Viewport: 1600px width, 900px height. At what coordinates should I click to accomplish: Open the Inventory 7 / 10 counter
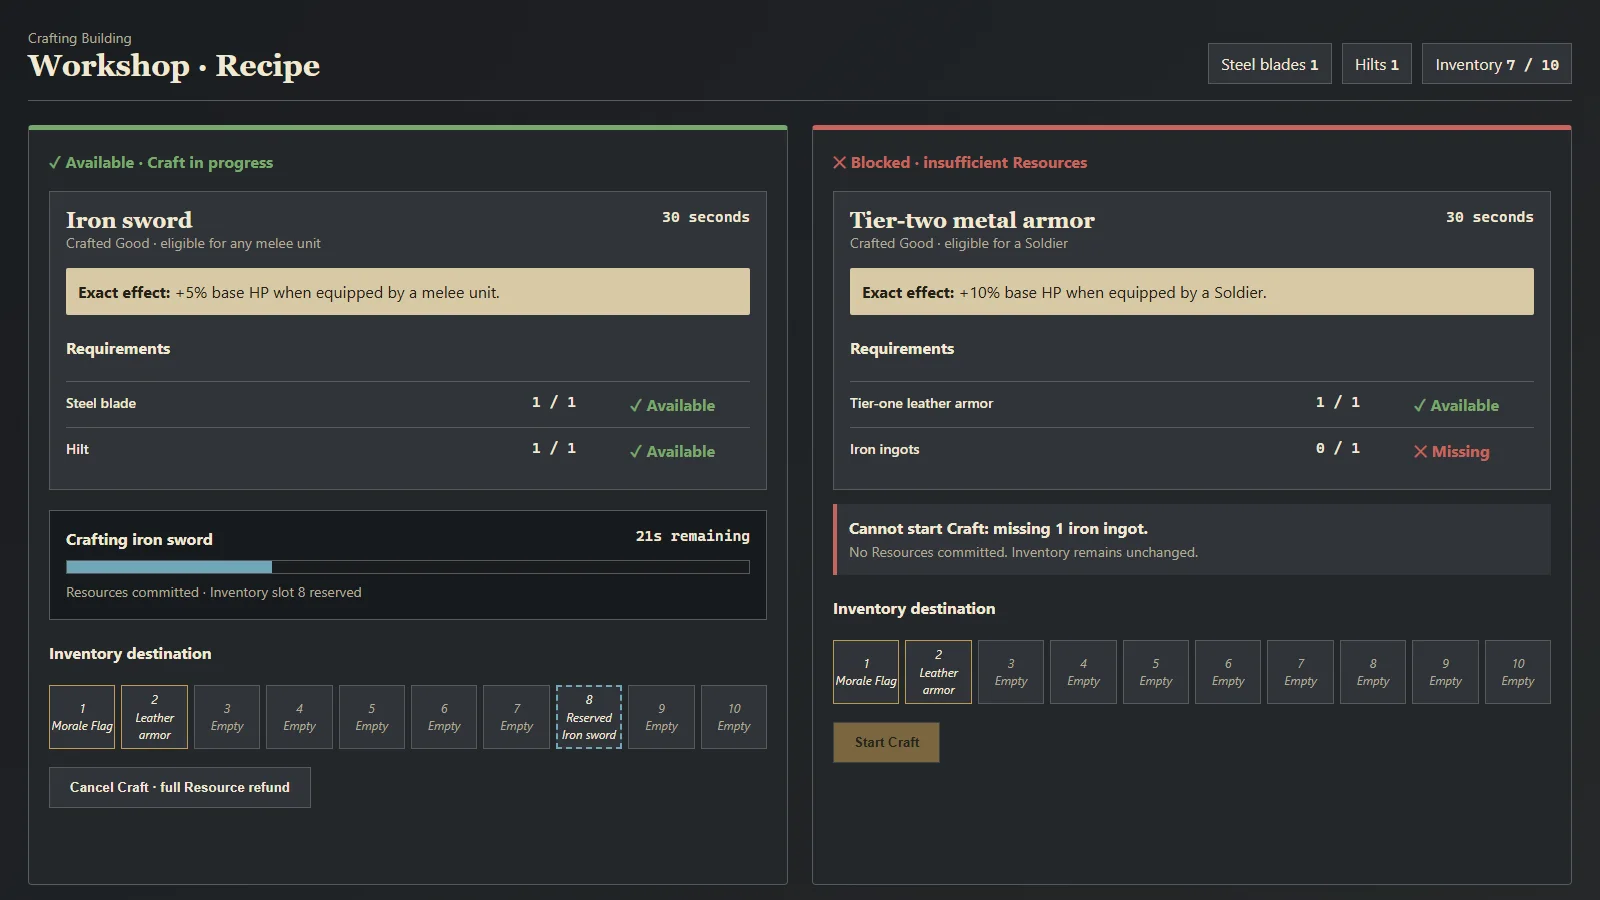[x=1496, y=64]
